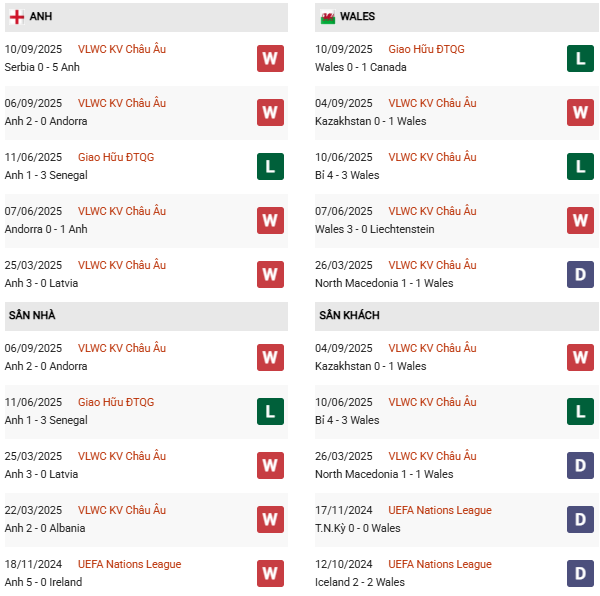Open UEFA Nations League link dated 17/11/2024
600x596 pixels.
[439, 510]
